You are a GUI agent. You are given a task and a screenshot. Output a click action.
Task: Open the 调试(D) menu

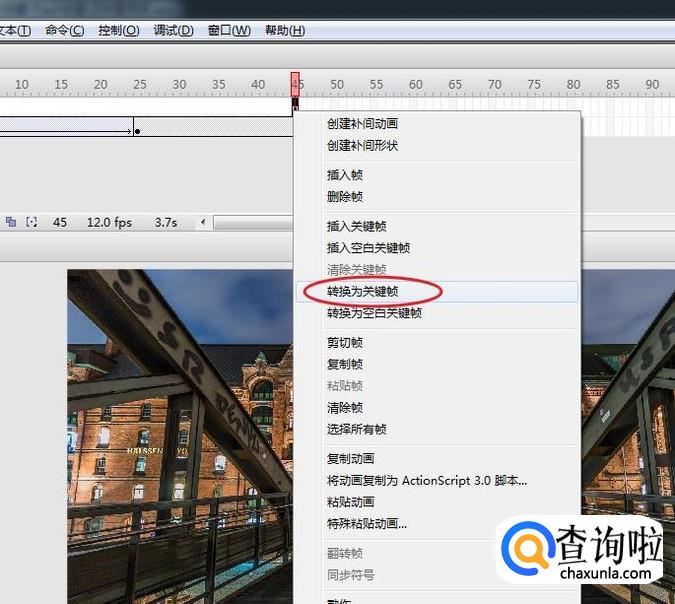point(173,31)
